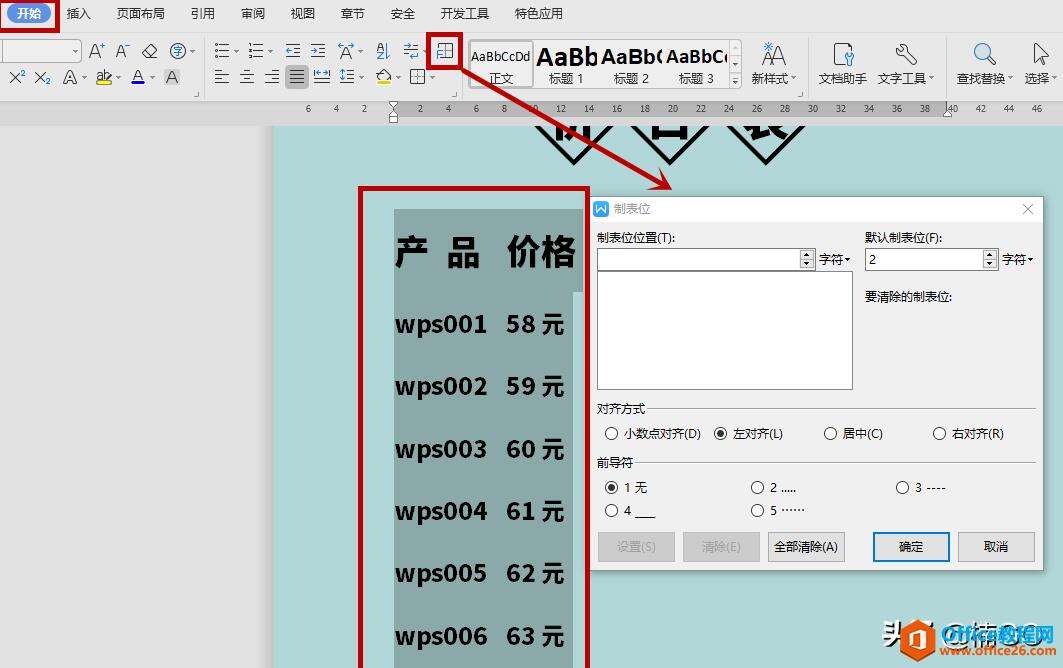Align text right
The width and height of the screenshot is (1063, 668).
pos(272,77)
